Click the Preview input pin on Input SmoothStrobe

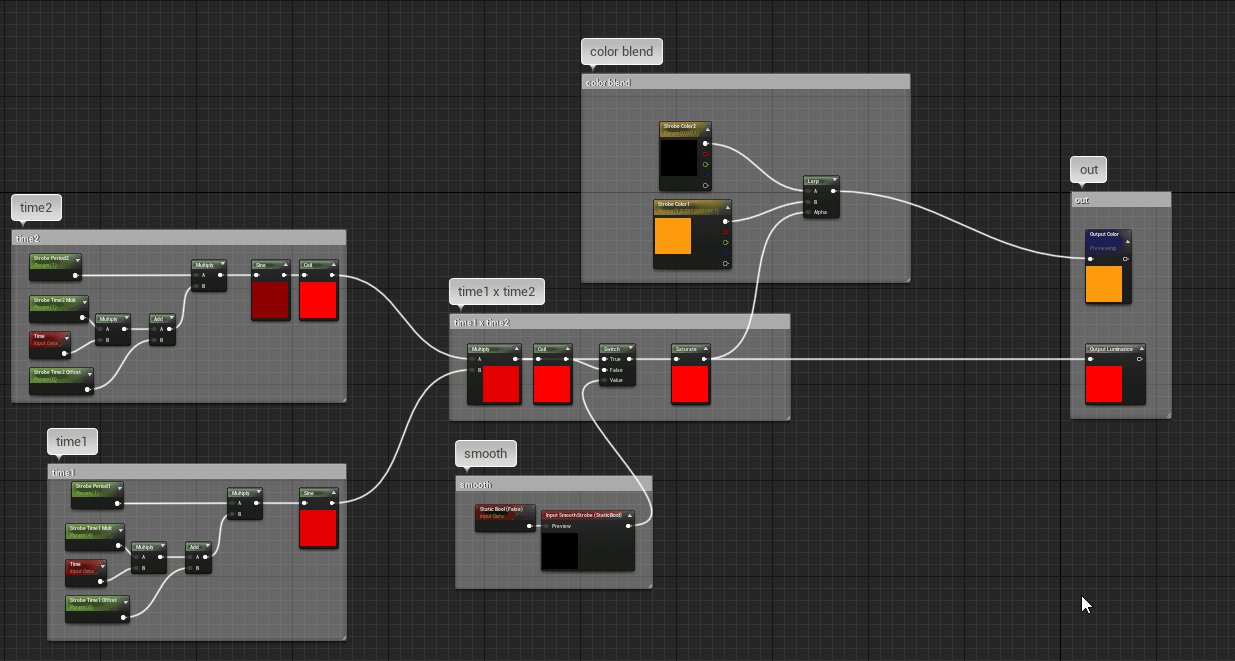(547, 526)
